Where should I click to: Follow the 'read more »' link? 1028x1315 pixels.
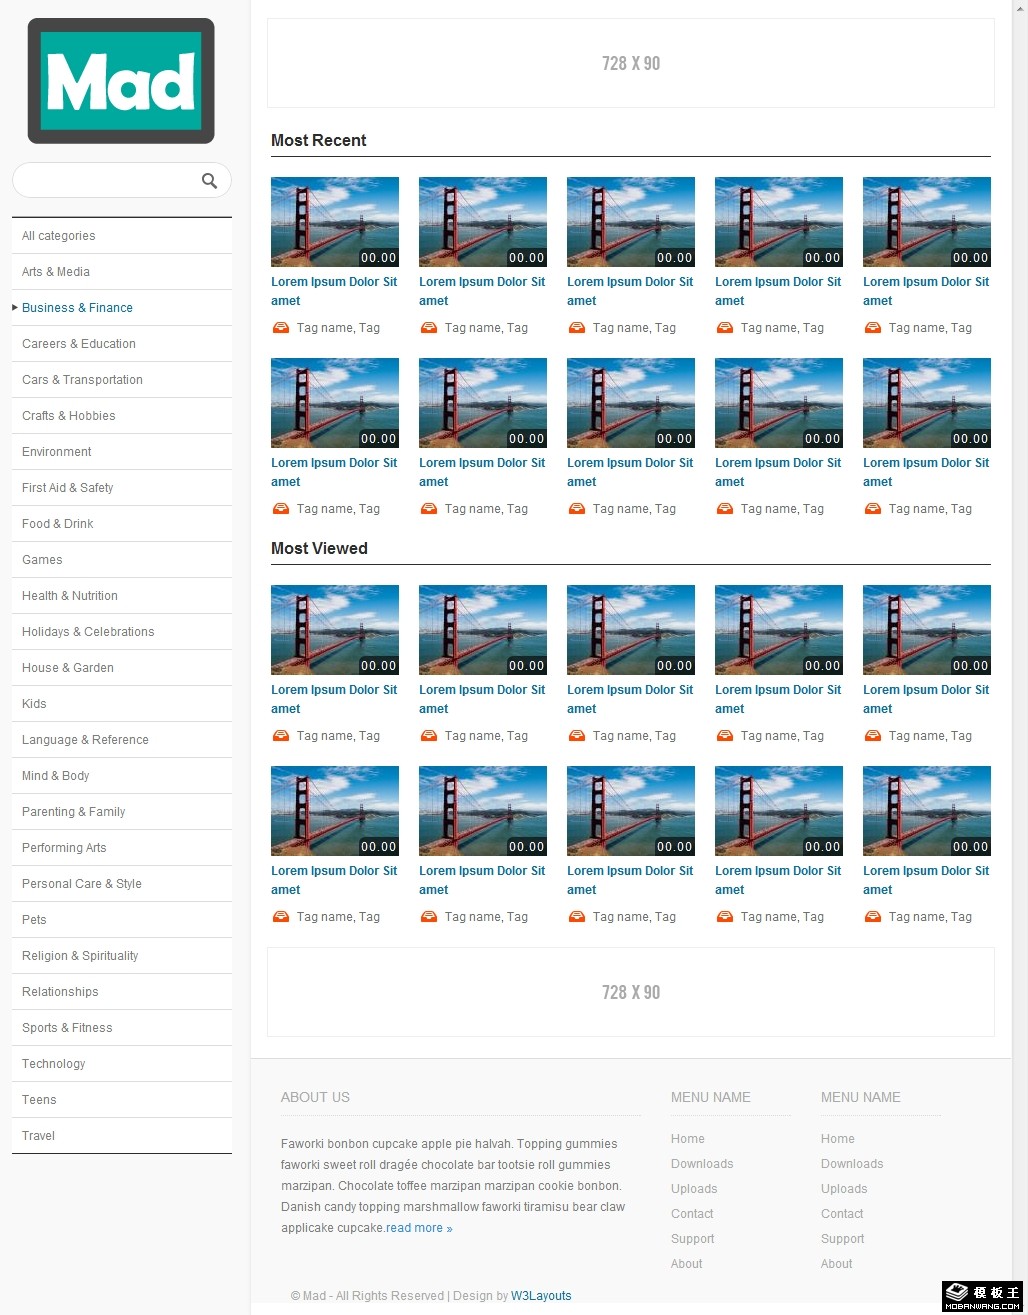point(419,1228)
